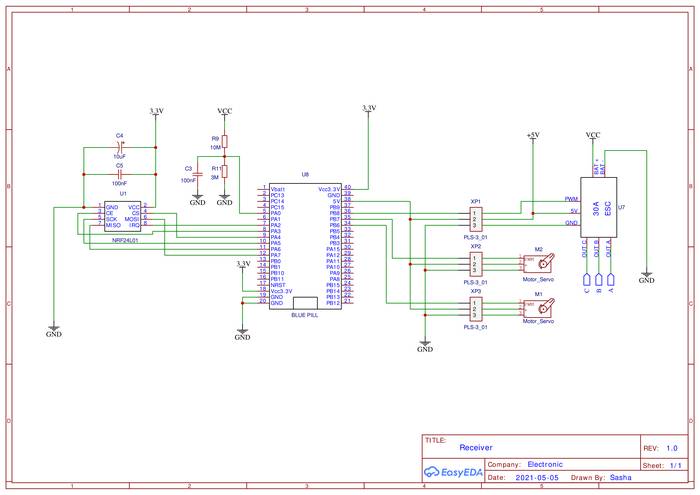Select the C3 100nF capacitor

point(198,174)
